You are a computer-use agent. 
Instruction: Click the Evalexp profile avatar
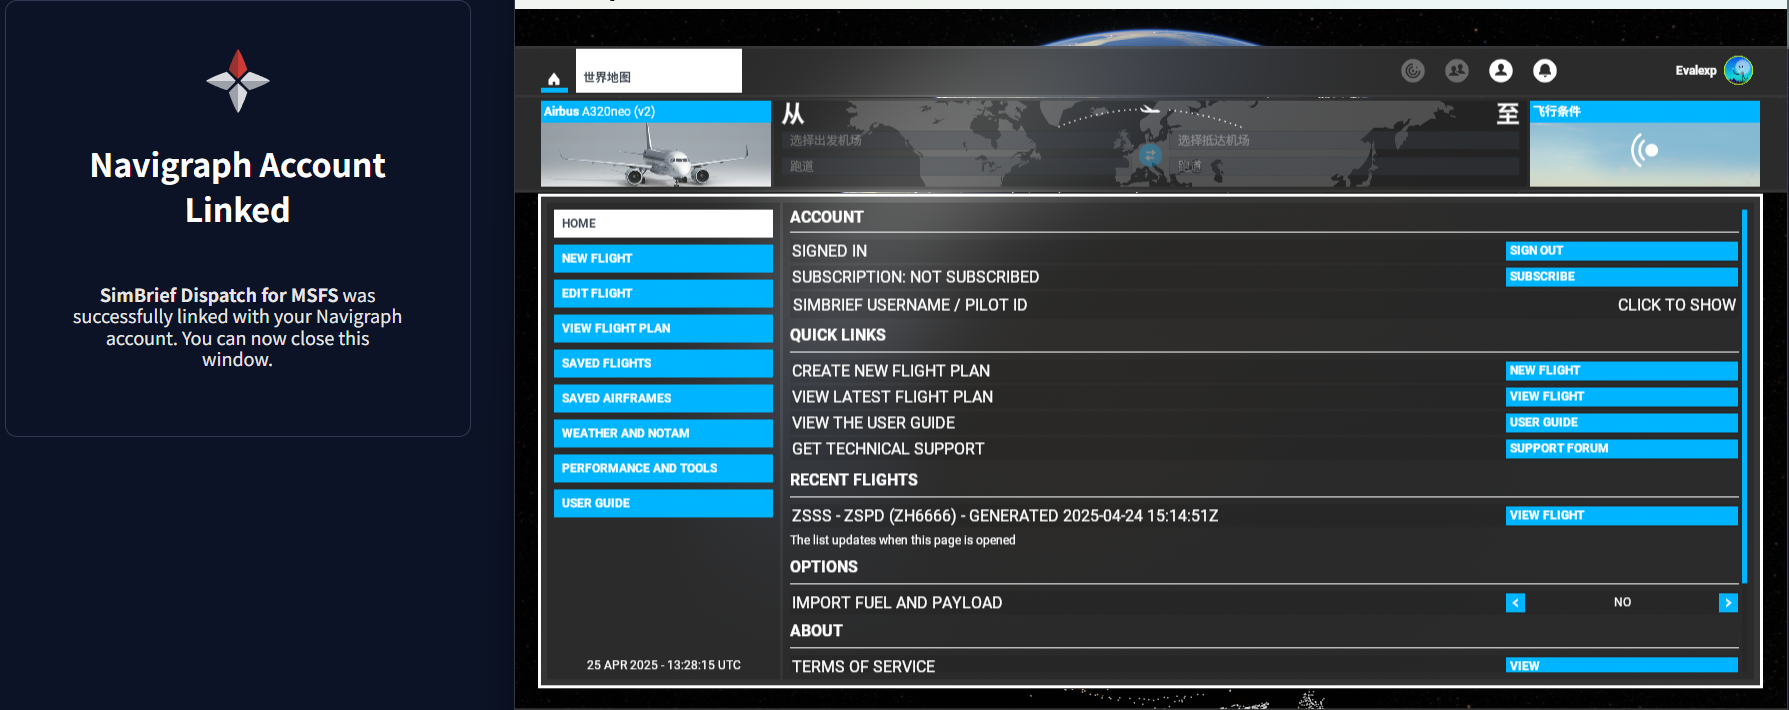point(1738,70)
